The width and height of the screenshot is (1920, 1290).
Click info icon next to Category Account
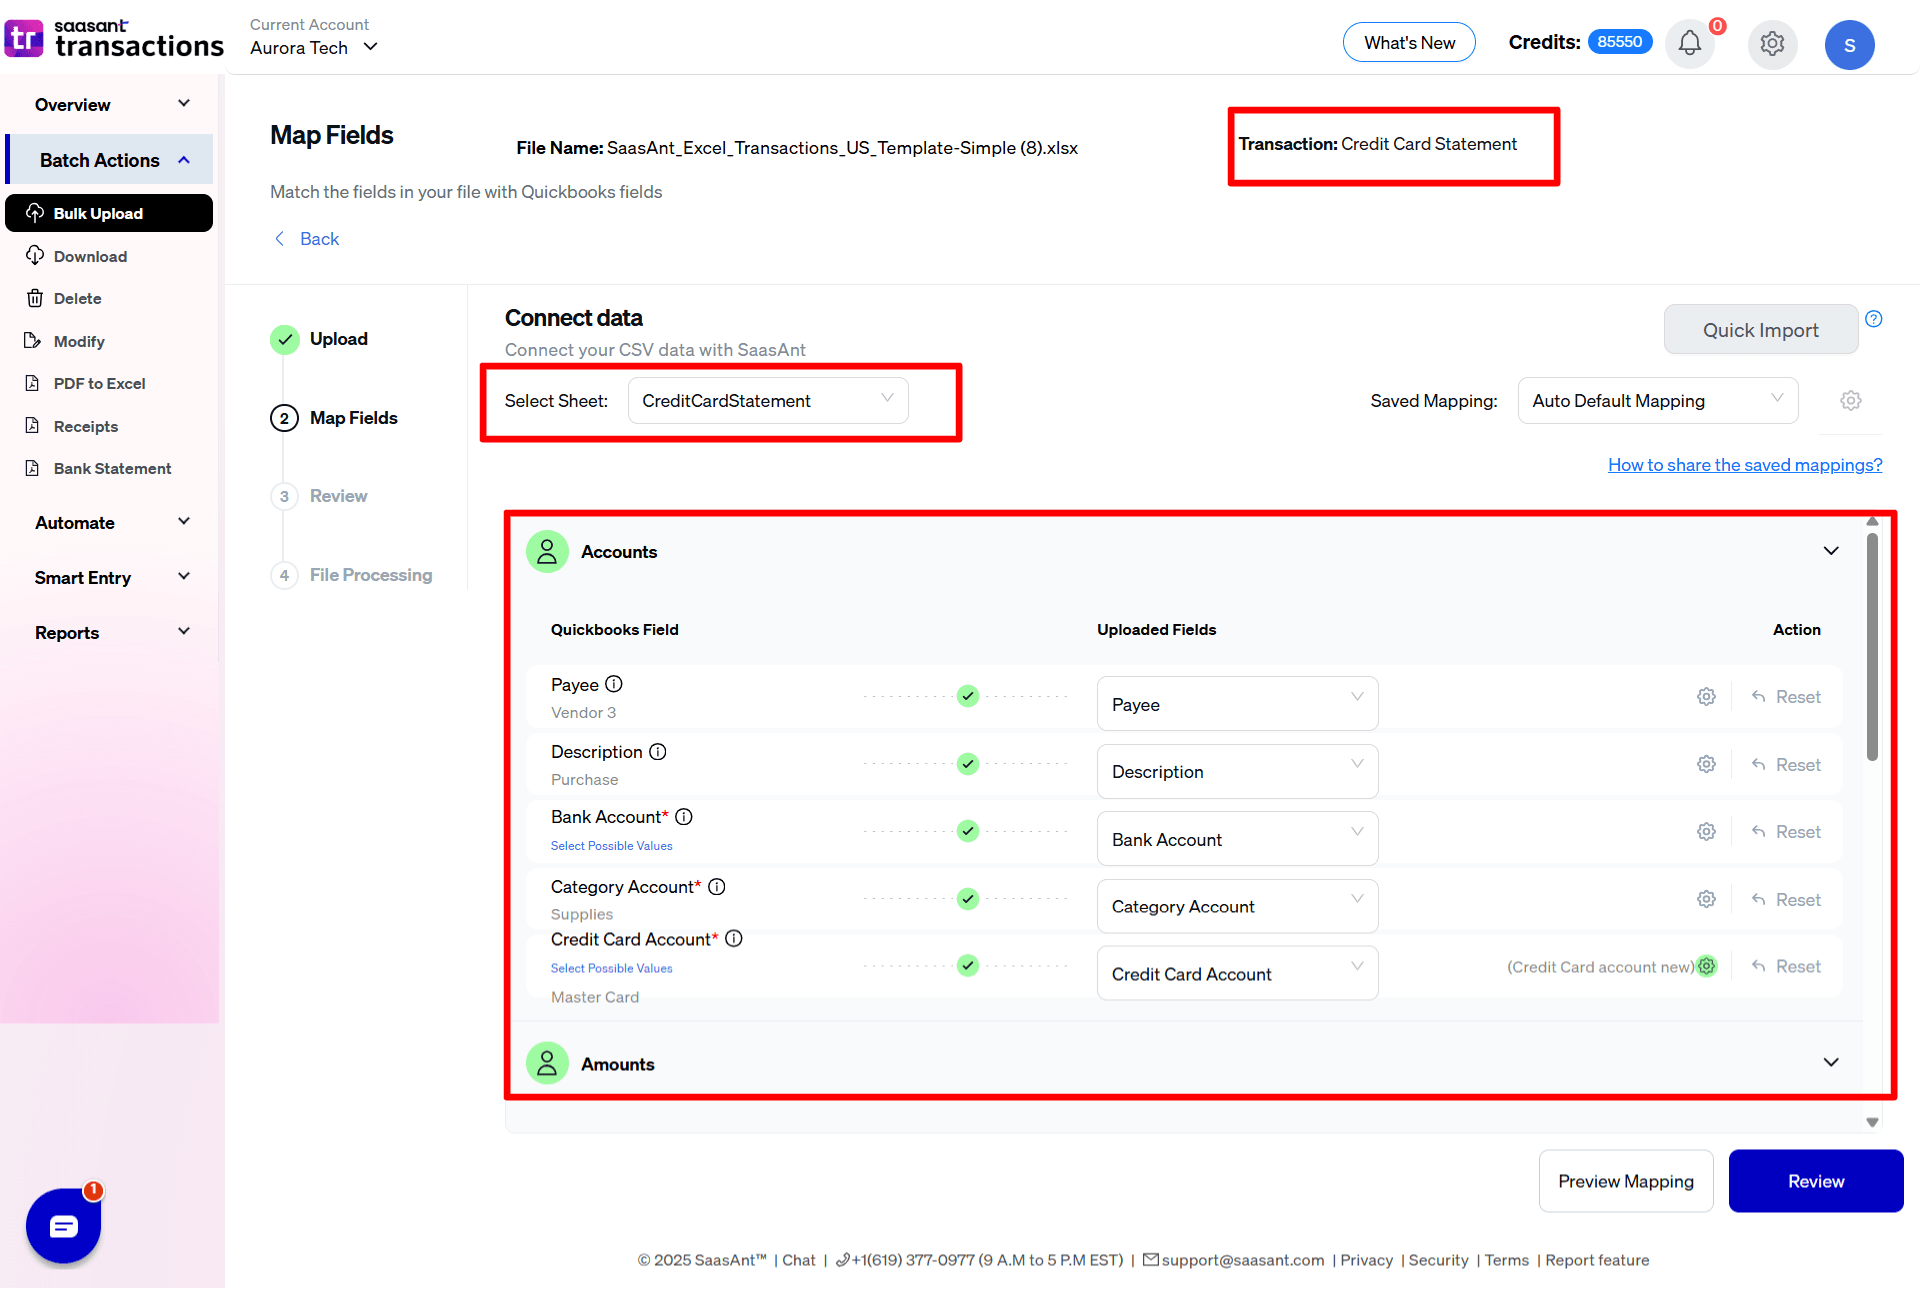[x=717, y=887]
